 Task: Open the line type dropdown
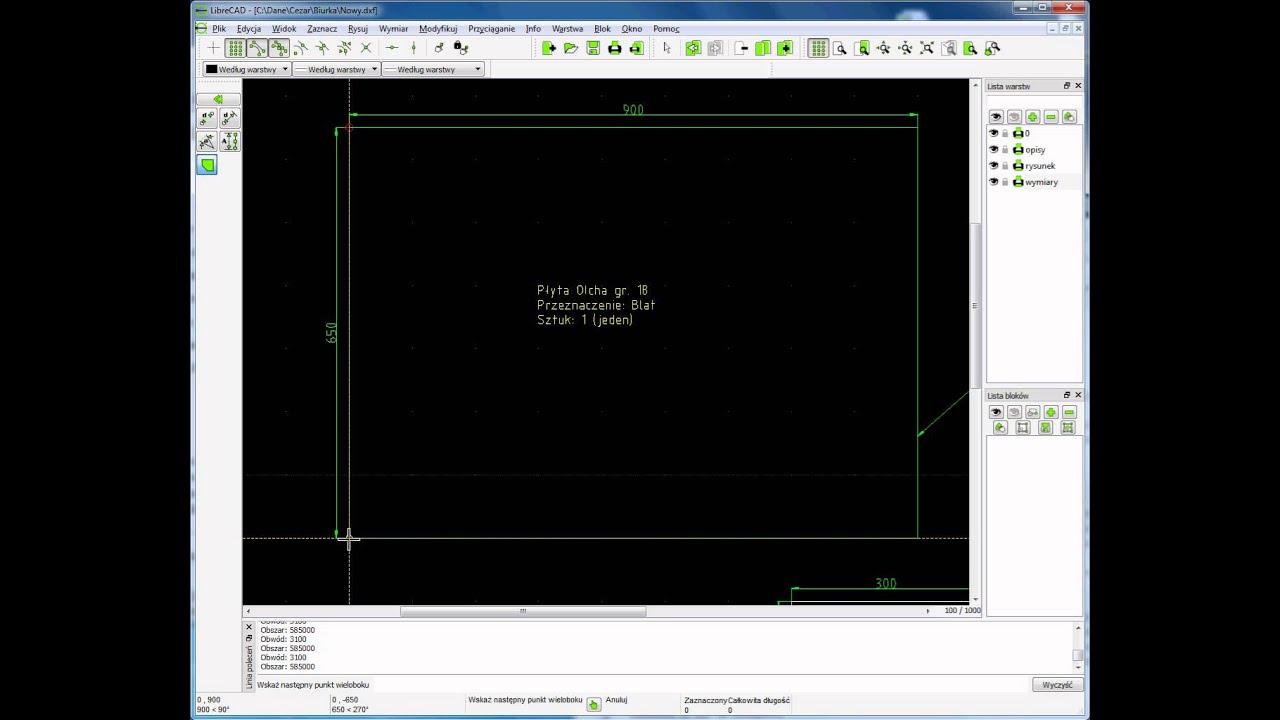point(433,69)
